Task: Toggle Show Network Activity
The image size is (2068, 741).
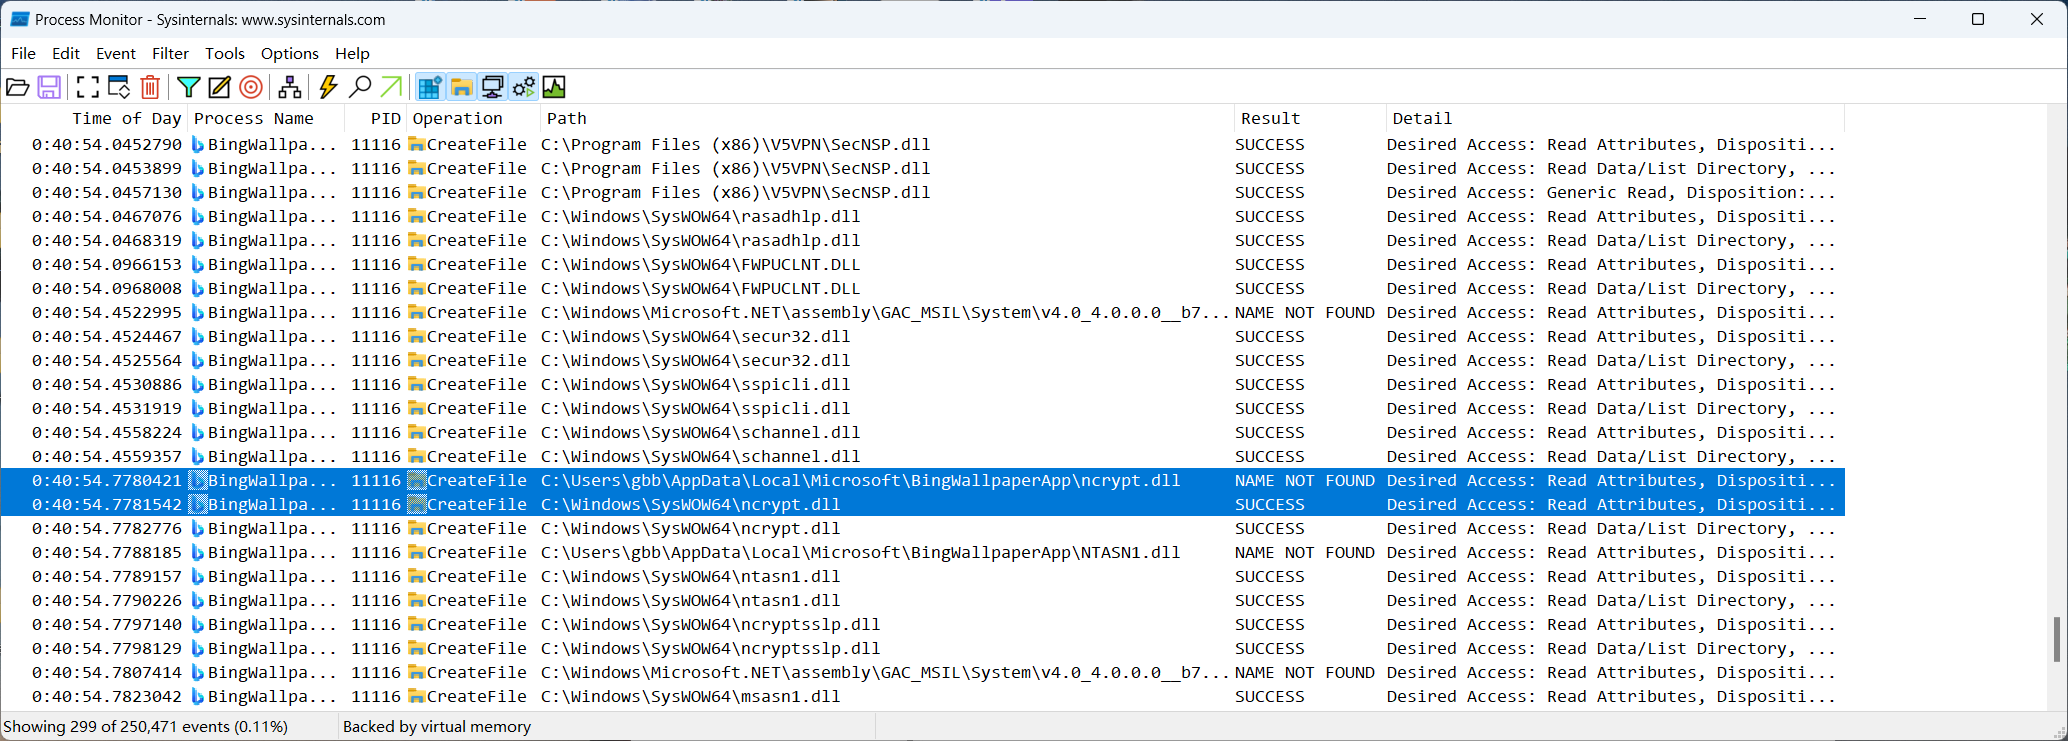Action: coord(492,87)
